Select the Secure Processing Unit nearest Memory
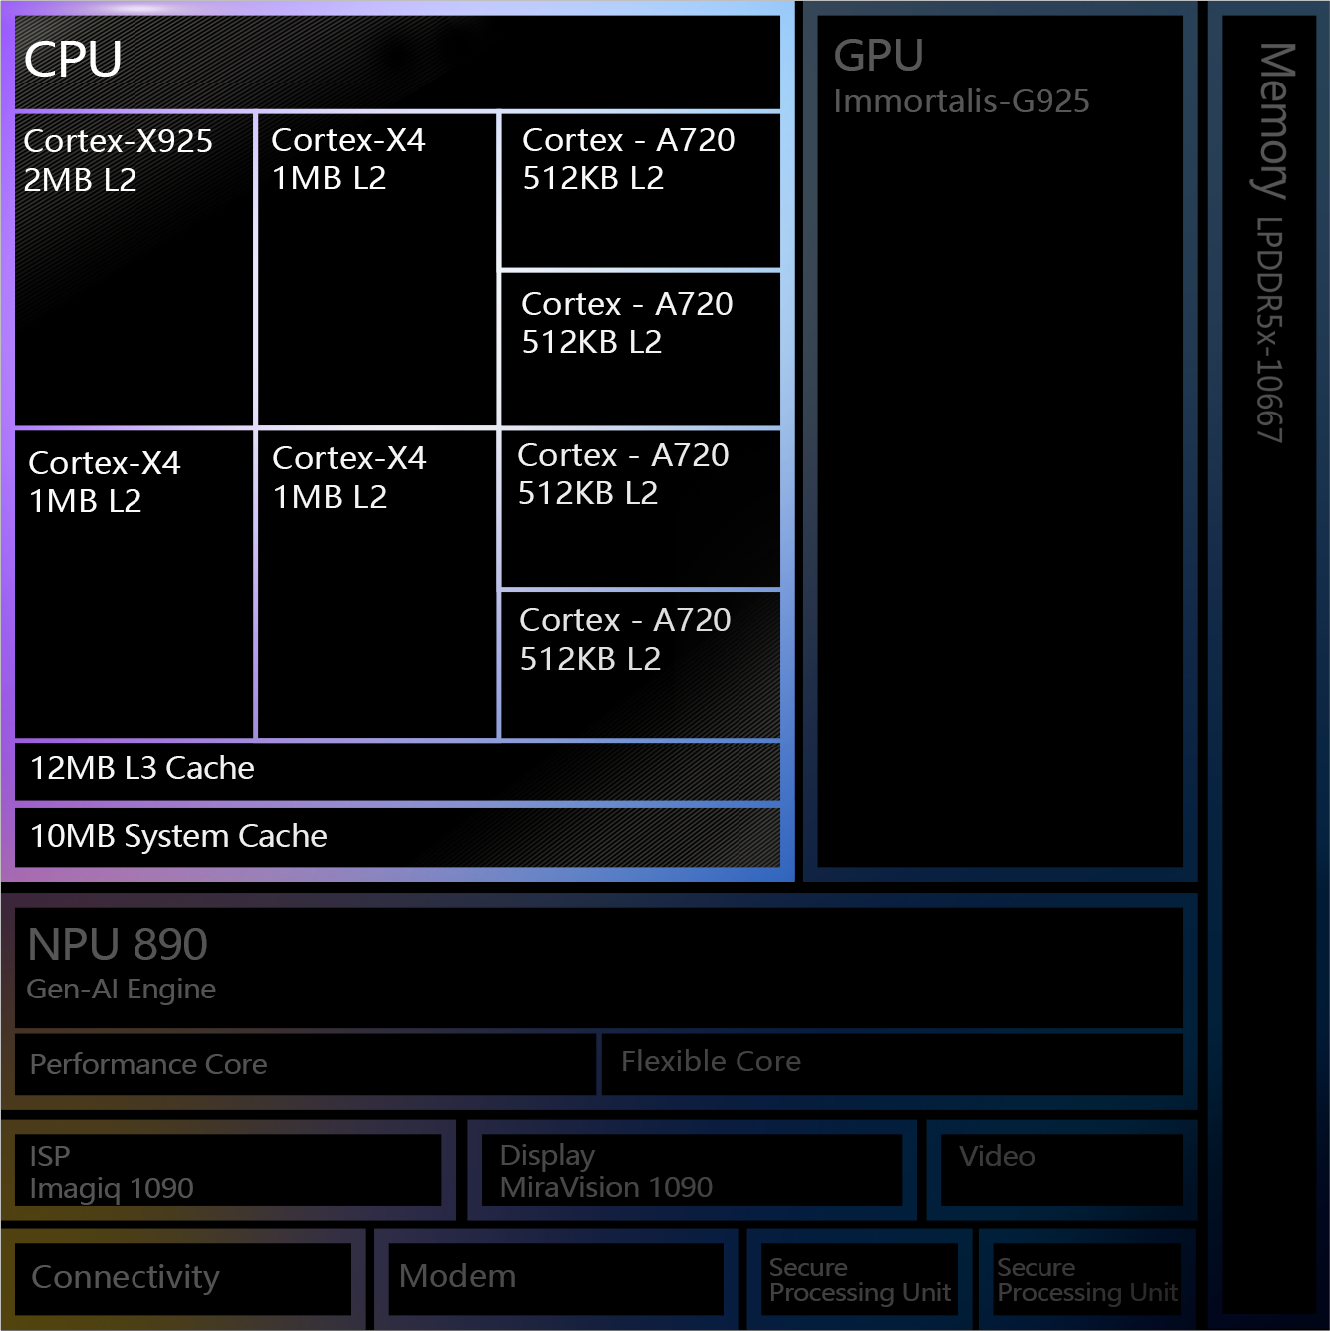This screenshot has width=1330, height=1331. 1087,1280
